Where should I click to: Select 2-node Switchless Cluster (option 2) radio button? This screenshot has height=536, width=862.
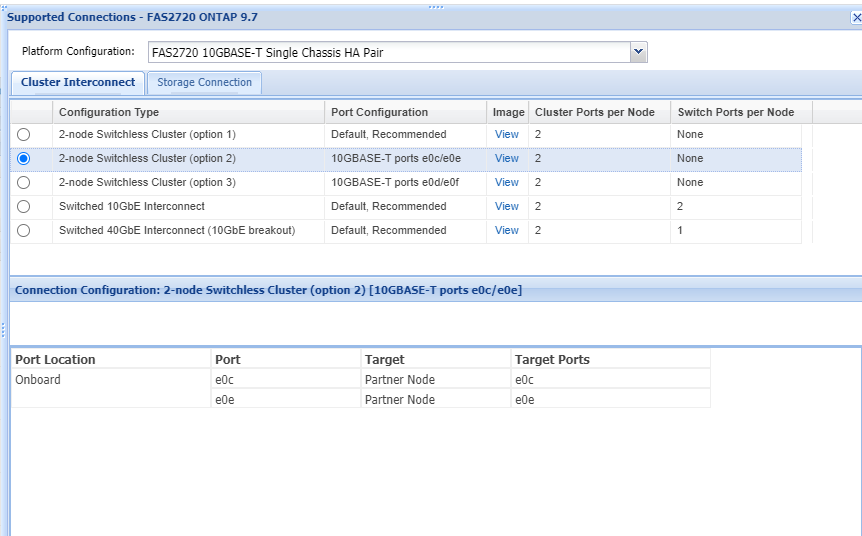click(24, 159)
